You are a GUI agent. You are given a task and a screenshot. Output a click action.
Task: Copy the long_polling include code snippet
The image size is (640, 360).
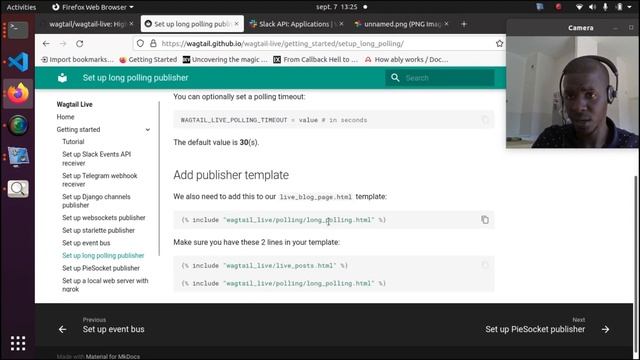coord(485,220)
